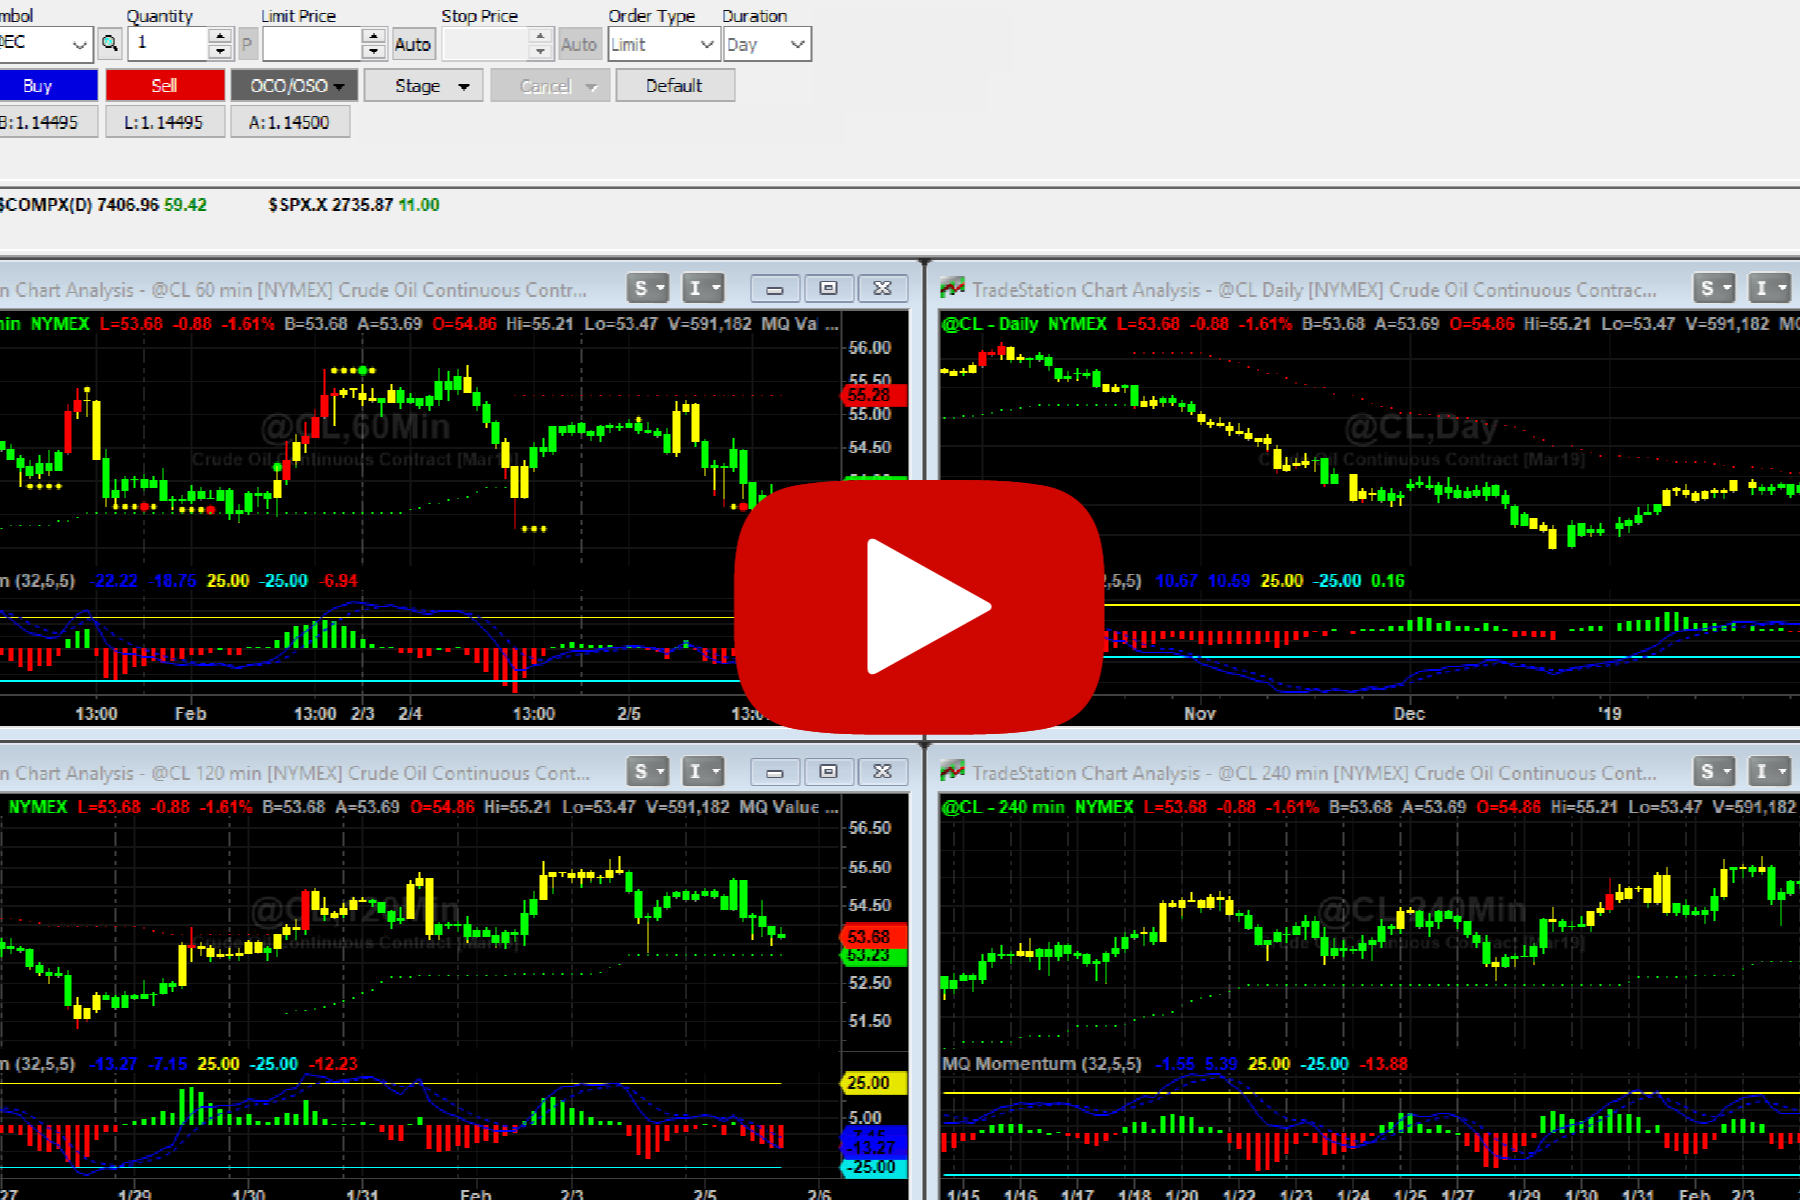Screen dimensions: 1800x1200
Task: Restore the 60 min chart window
Action: (828, 289)
